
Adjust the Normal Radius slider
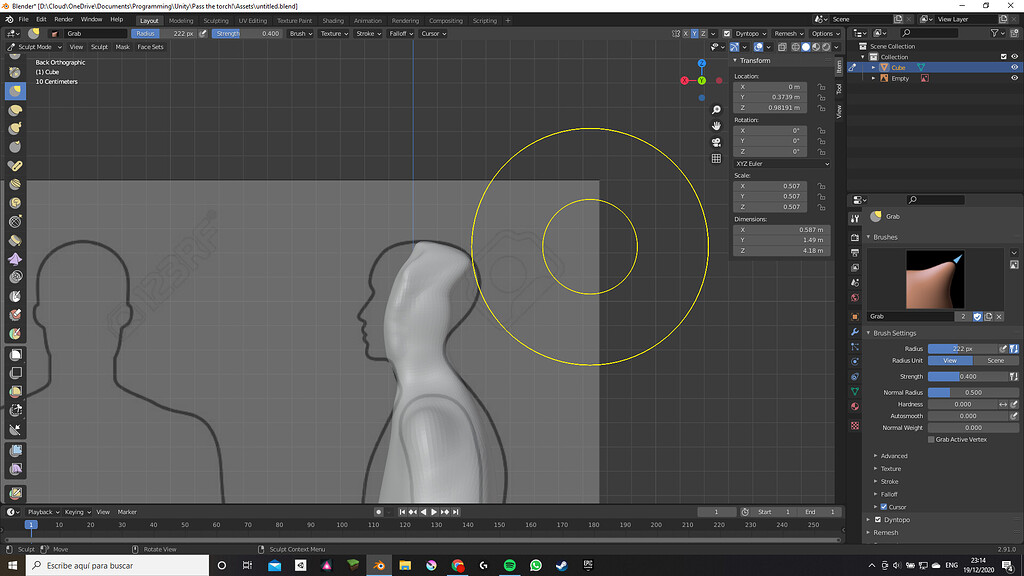point(973,392)
